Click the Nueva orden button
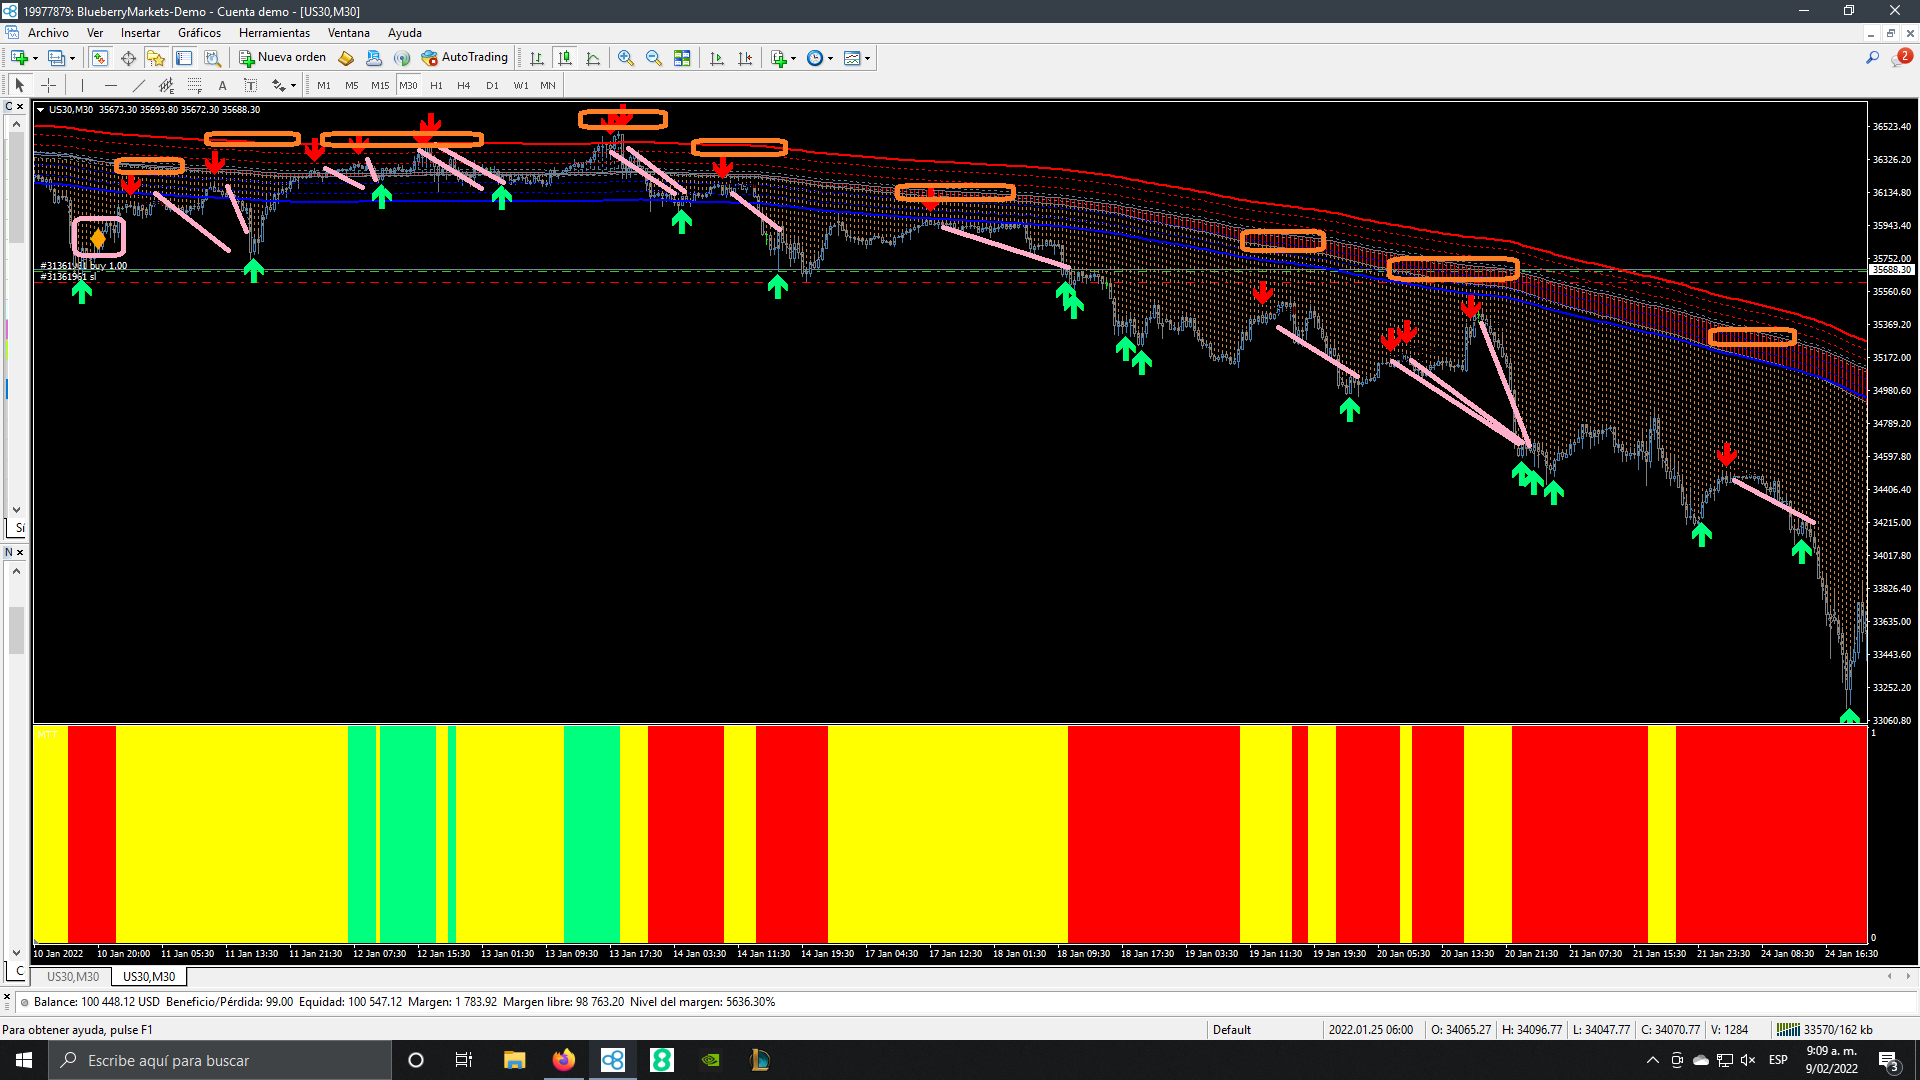 [x=283, y=58]
